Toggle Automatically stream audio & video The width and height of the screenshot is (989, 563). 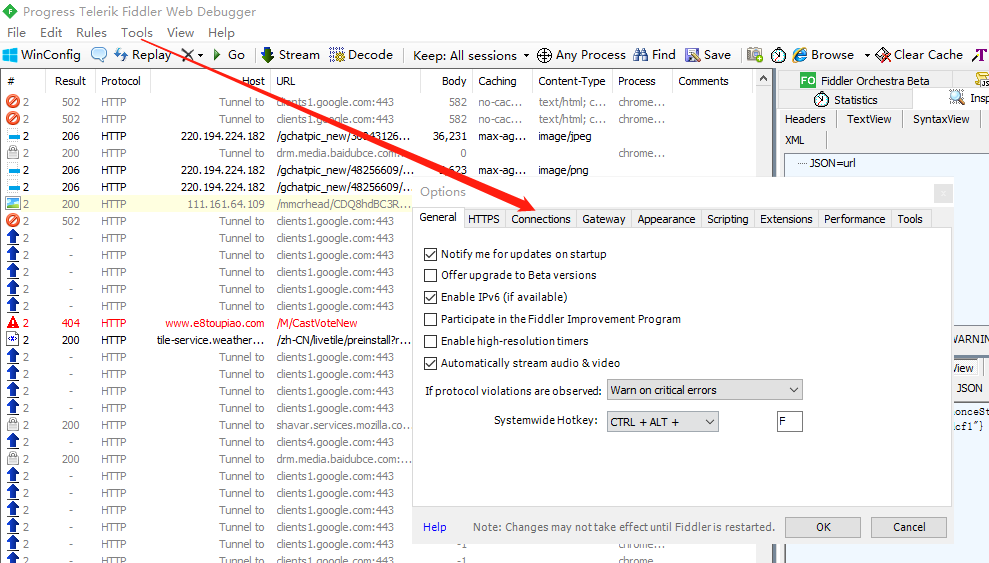pyautogui.click(x=430, y=363)
